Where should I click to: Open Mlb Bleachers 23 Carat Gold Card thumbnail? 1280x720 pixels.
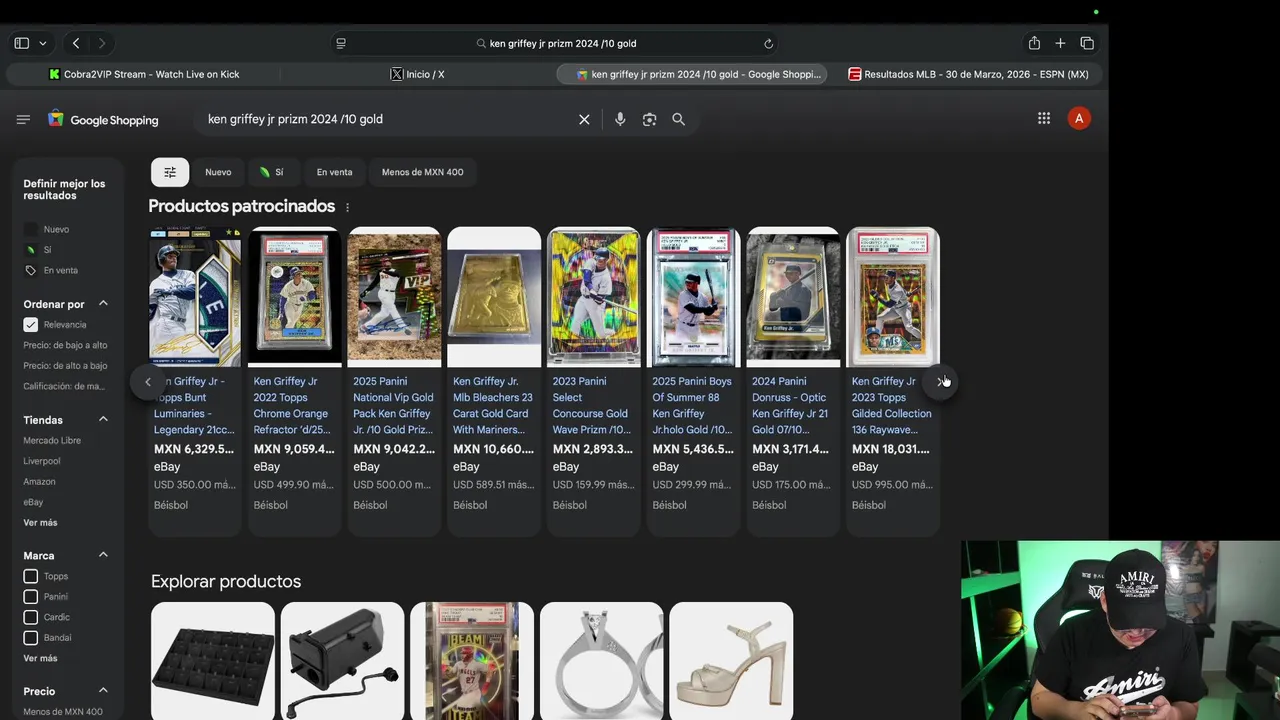click(x=494, y=297)
